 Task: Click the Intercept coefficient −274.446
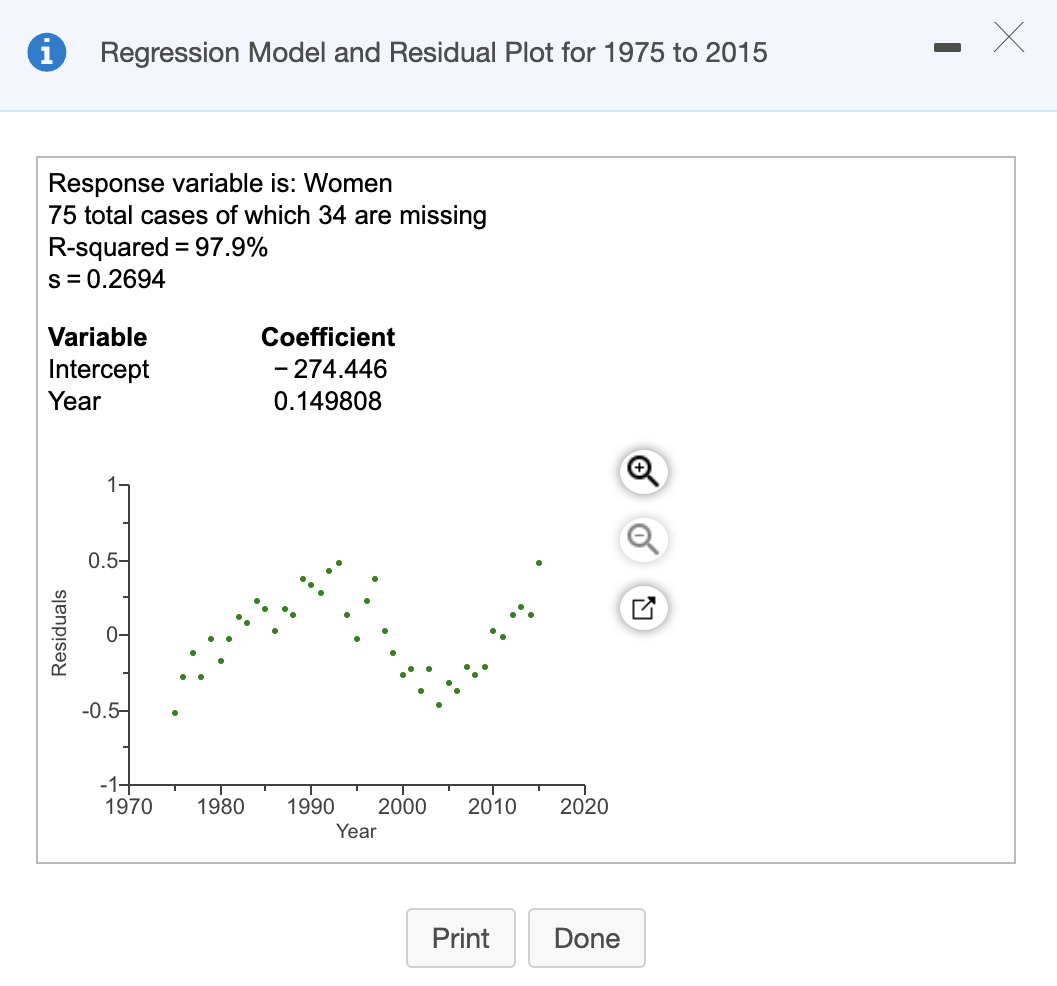pyautogui.click(x=330, y=369)
